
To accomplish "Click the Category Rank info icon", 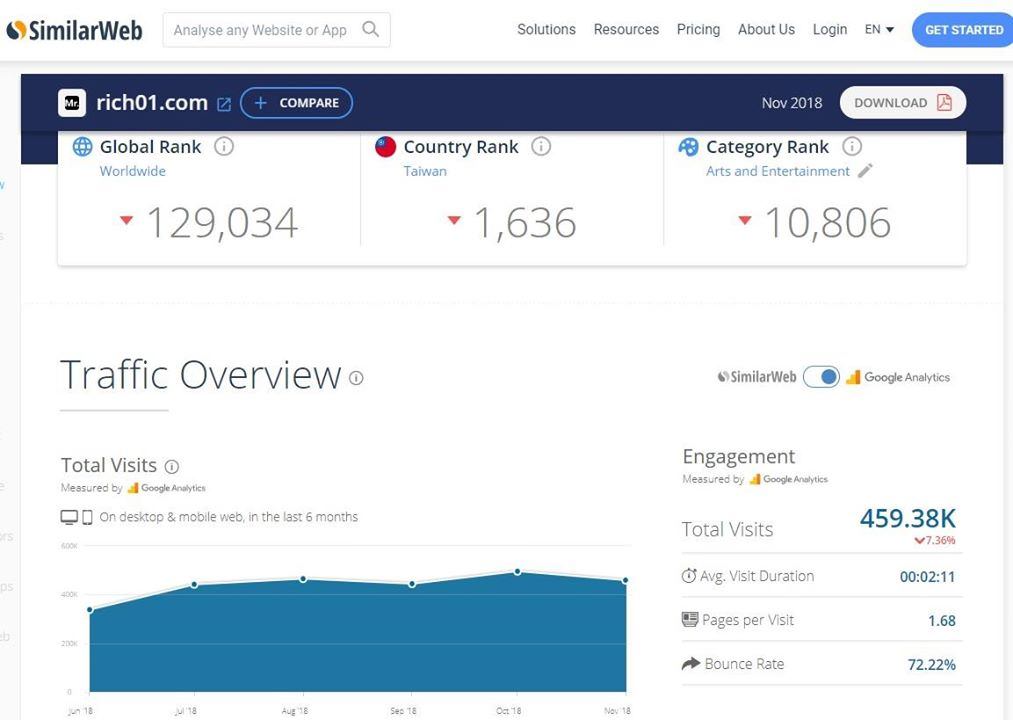I will 851,147.
